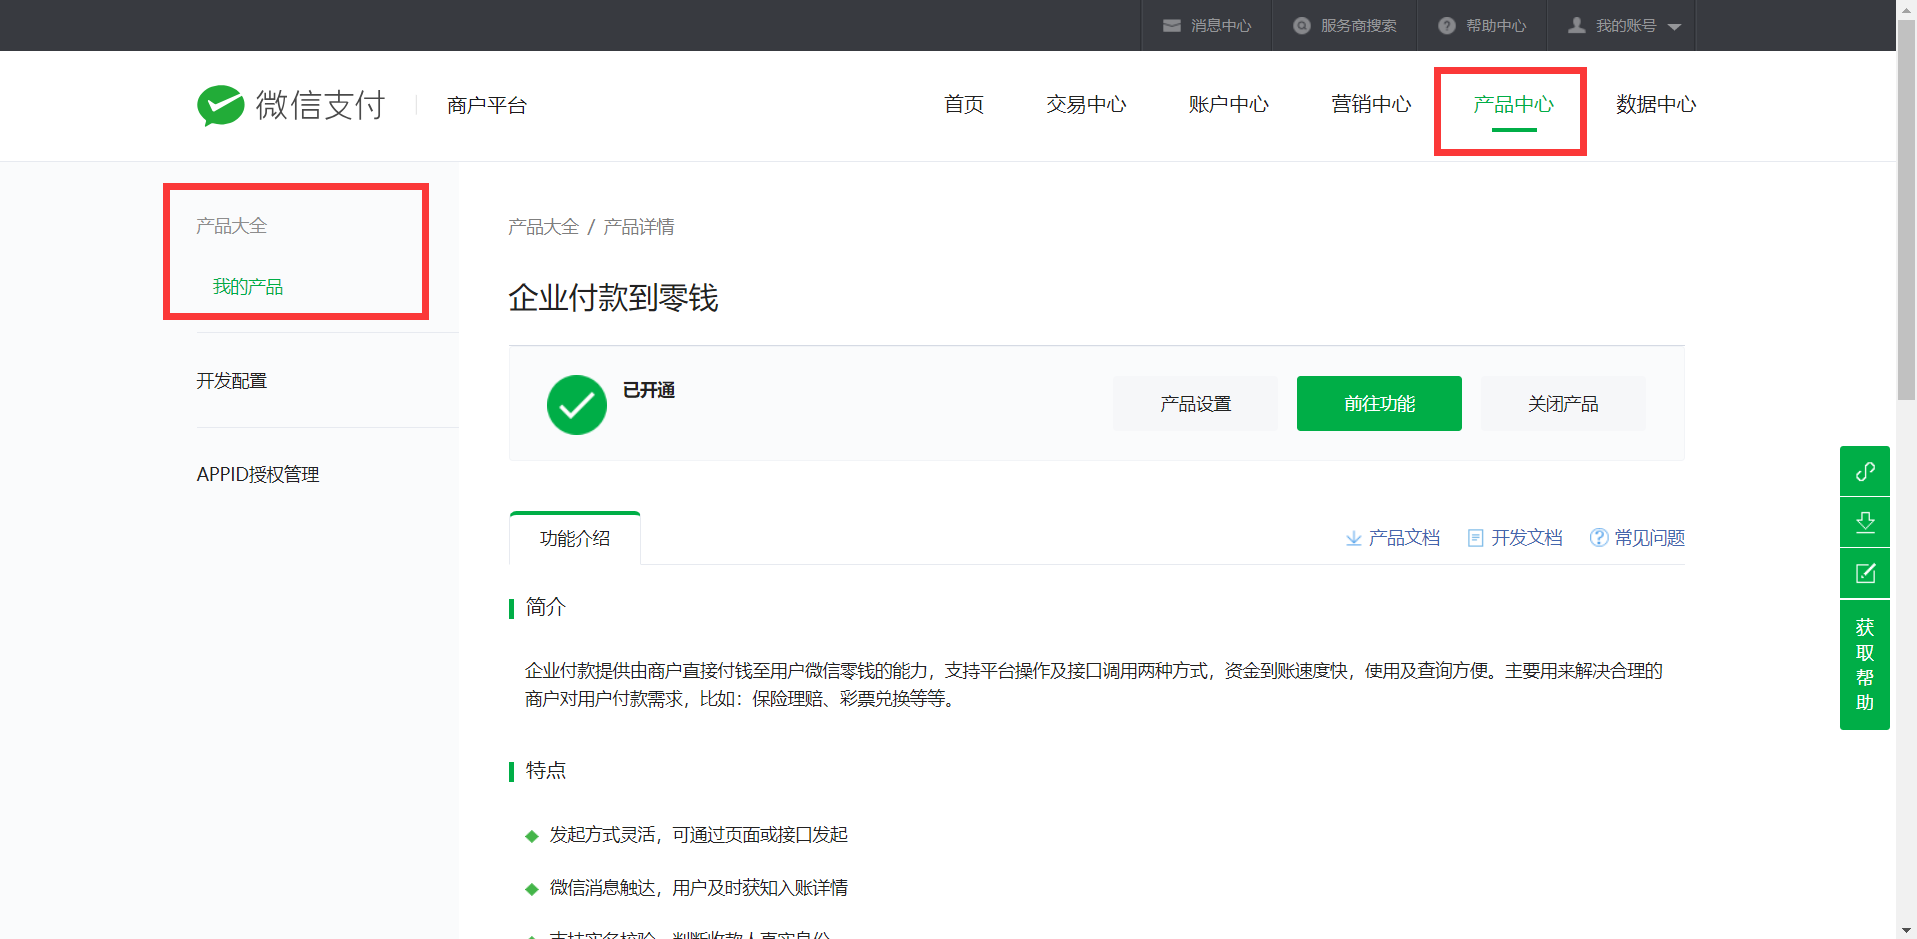This screenshot has height=939, width=1917.
Task: Open 营销中心 navigation tab
Action: pyautogui.click(x=1371, y=105)
